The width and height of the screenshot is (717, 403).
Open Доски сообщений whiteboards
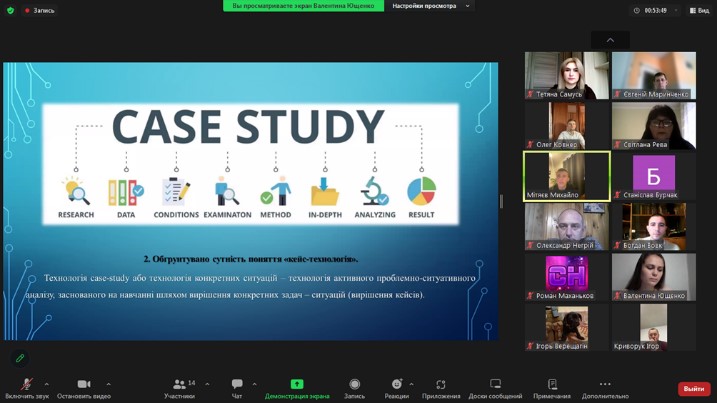click(495, 385)
